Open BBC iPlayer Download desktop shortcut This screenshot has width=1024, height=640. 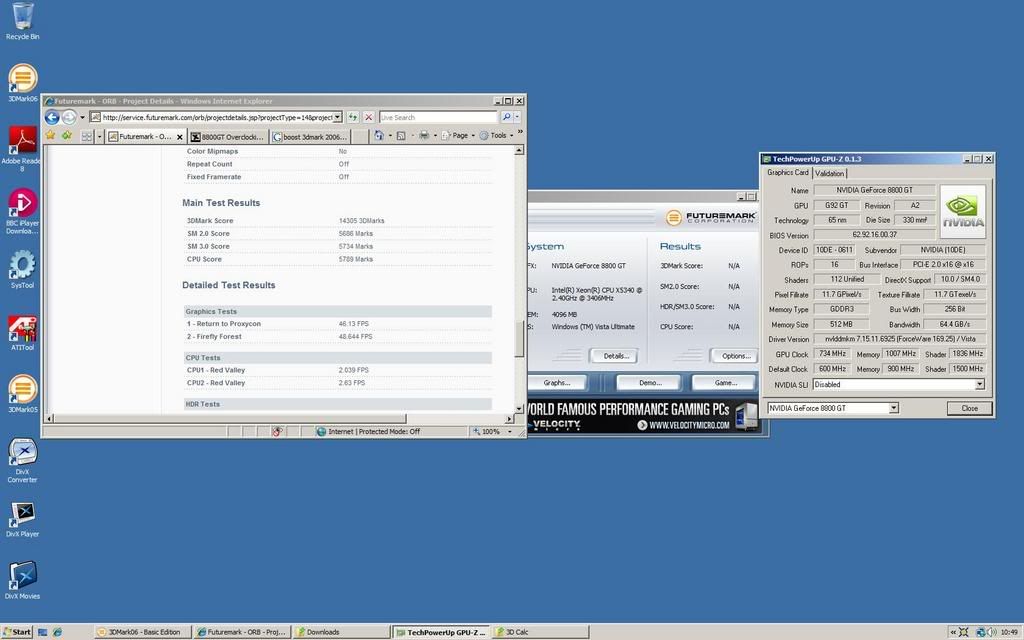[22, 211]
